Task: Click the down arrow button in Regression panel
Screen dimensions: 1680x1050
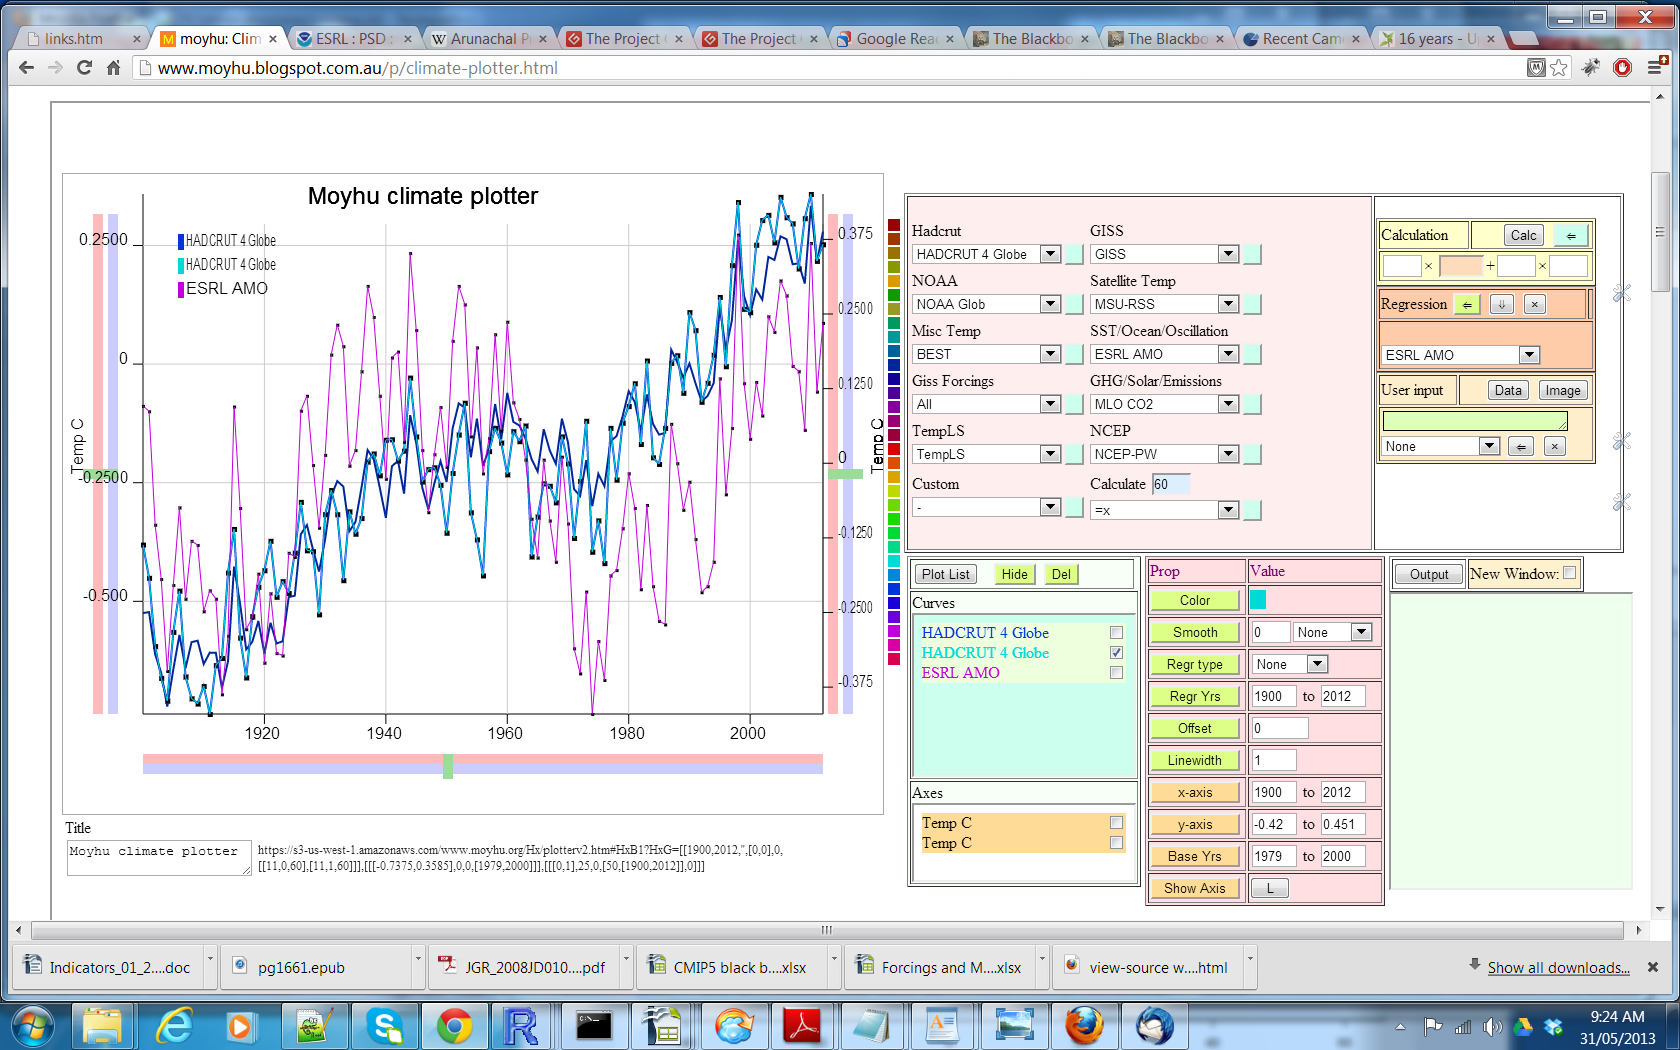Action: pos(1501,305)
